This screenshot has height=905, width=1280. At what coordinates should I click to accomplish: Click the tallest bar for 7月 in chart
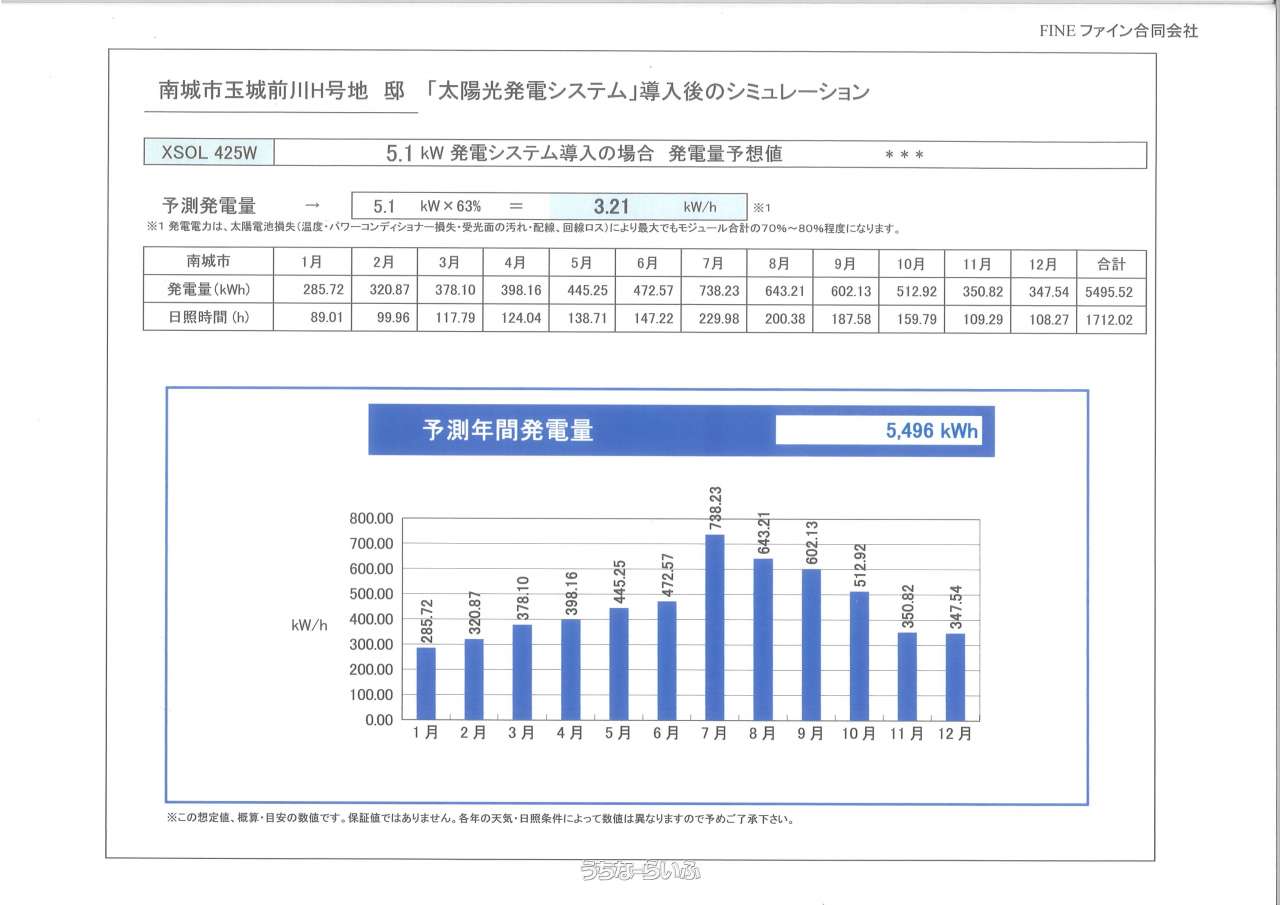(x=714, y=627)
